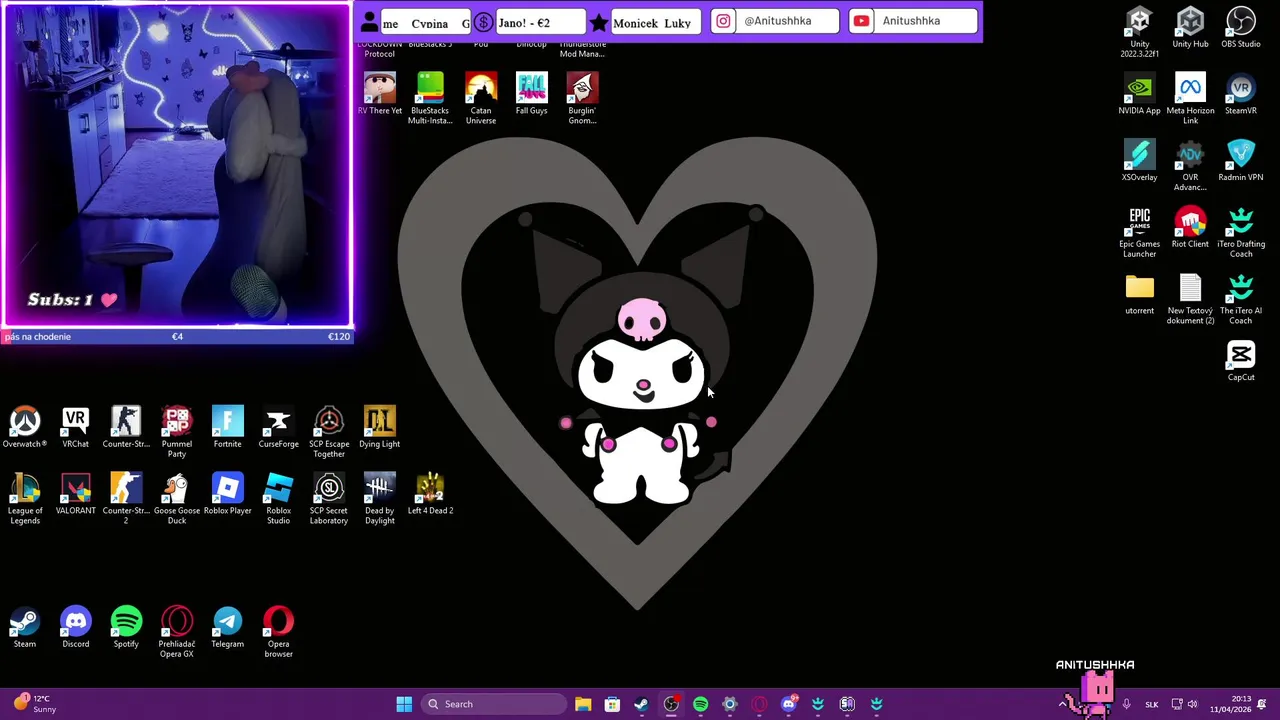
Task: Open the VALORANT desktop shortcut
Action: [75, 494]
